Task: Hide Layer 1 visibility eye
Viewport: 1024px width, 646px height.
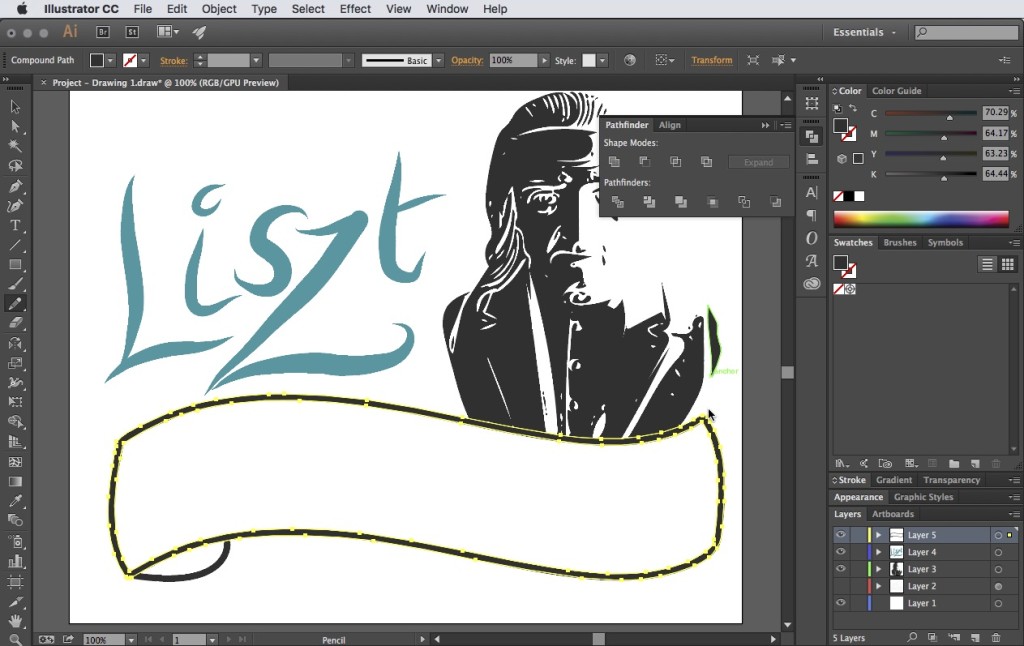Action: 840,603
